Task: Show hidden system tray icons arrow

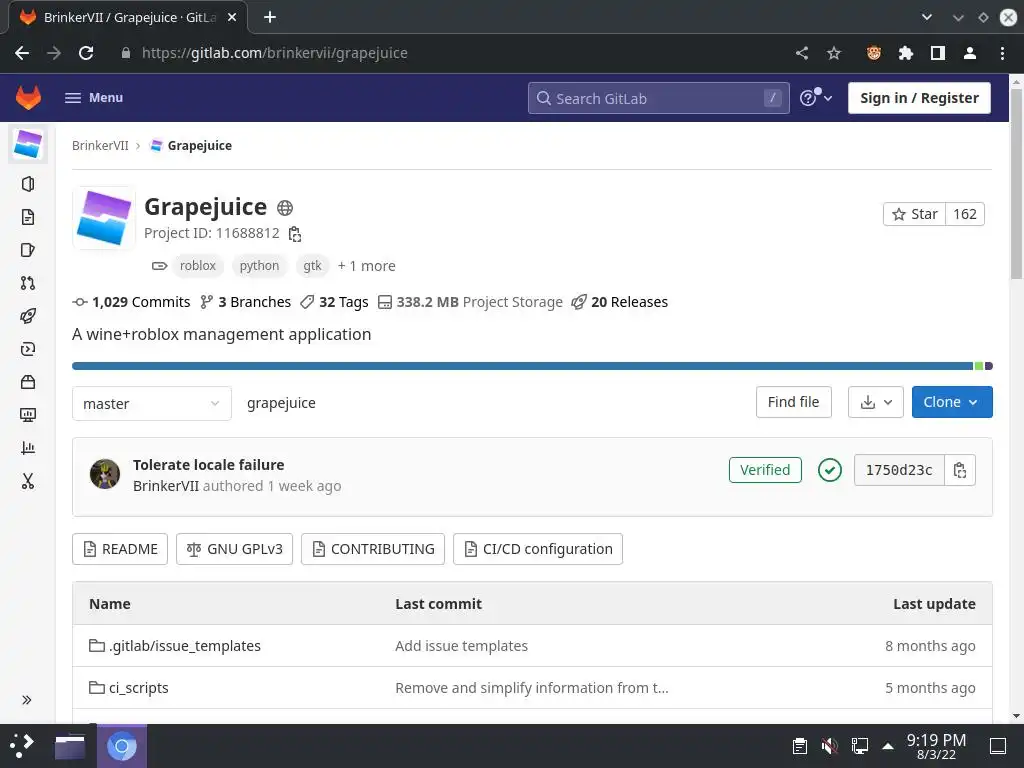Action: (888, 746)
